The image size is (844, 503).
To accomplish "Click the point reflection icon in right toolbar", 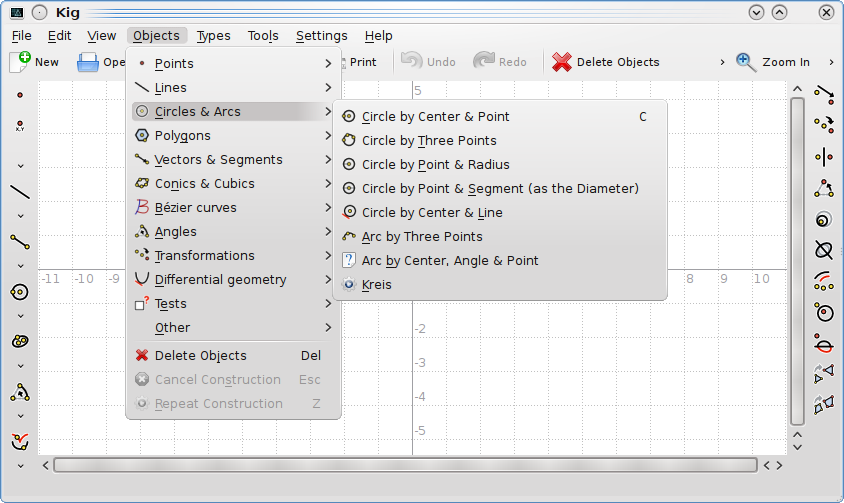I will [824, 125].
